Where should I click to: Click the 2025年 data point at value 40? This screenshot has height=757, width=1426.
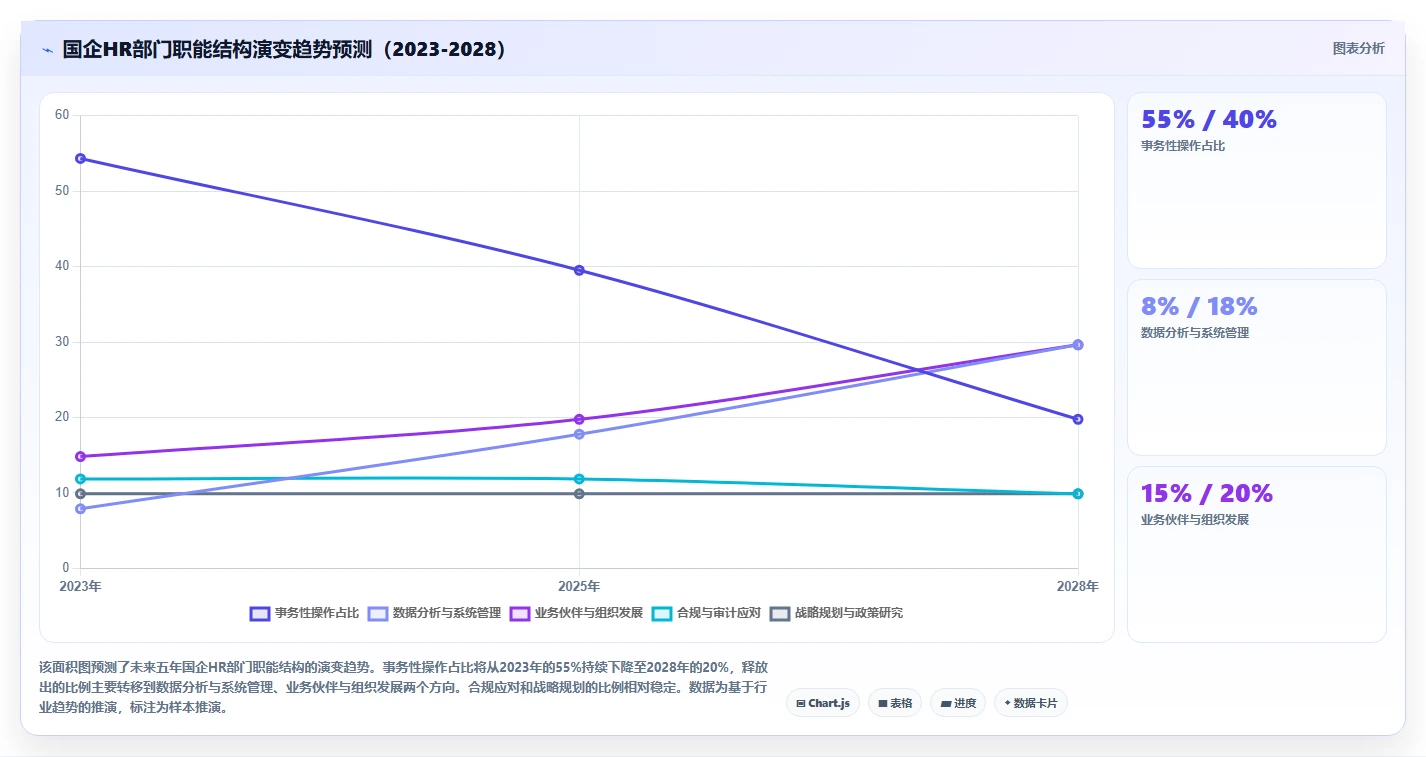(x=579, y=270)
